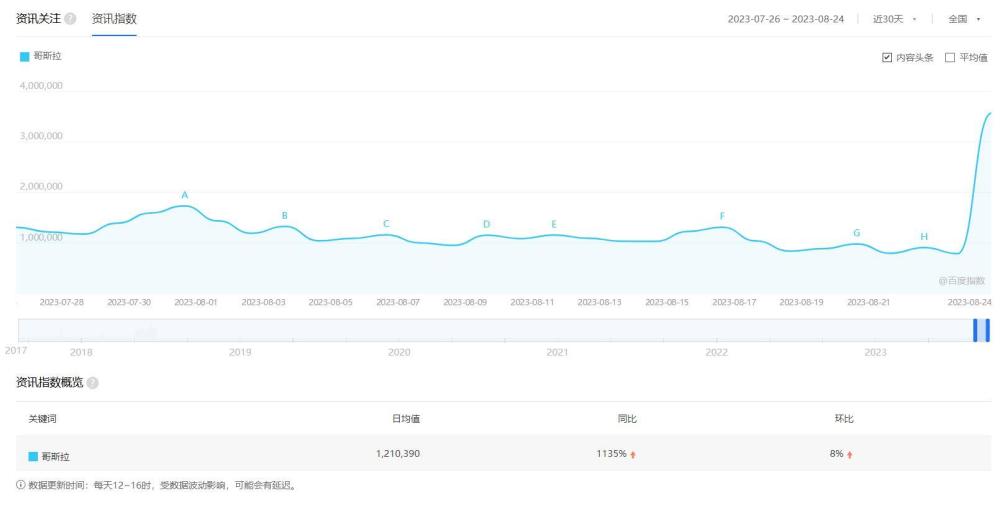Screen dimensions: 1000x506
Task: Click the daily average value 1,210,390
Action: point(398,454)
